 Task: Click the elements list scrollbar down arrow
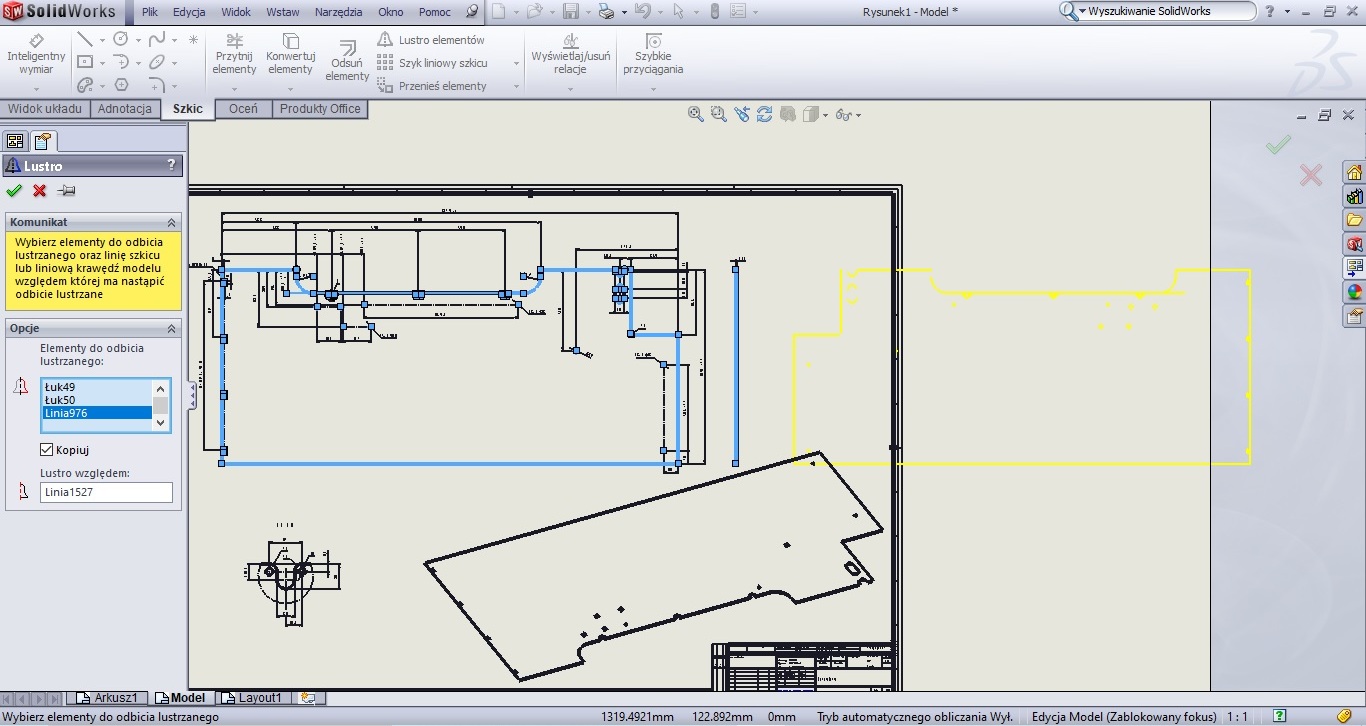pyautogui.click(x=160, y=423)
